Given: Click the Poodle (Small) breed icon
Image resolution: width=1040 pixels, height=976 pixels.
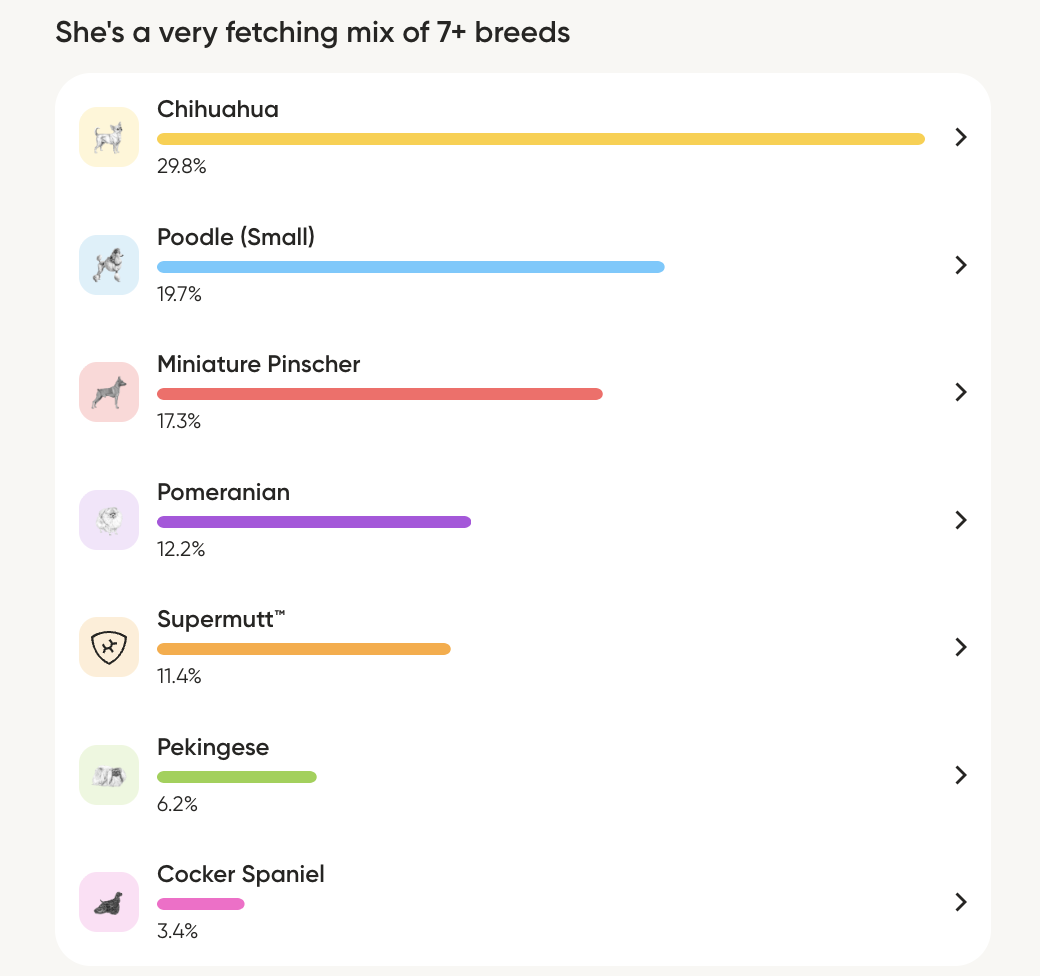Looking at the screenshot, I should click(108, 265).
